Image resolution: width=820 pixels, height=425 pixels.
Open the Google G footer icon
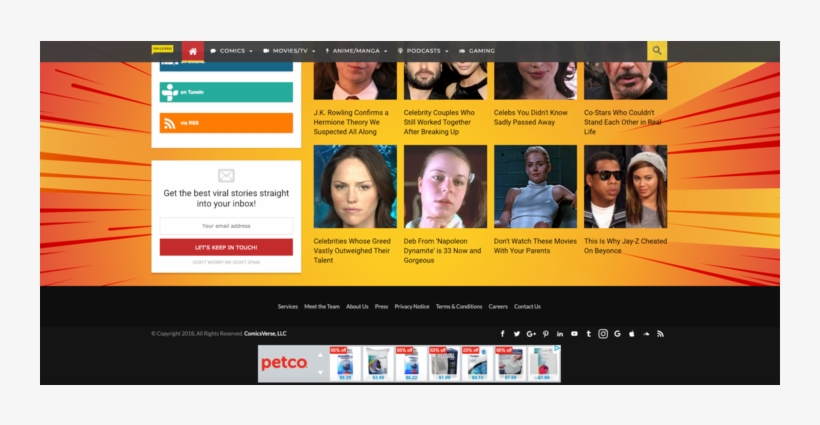click(x=617, y=334)
